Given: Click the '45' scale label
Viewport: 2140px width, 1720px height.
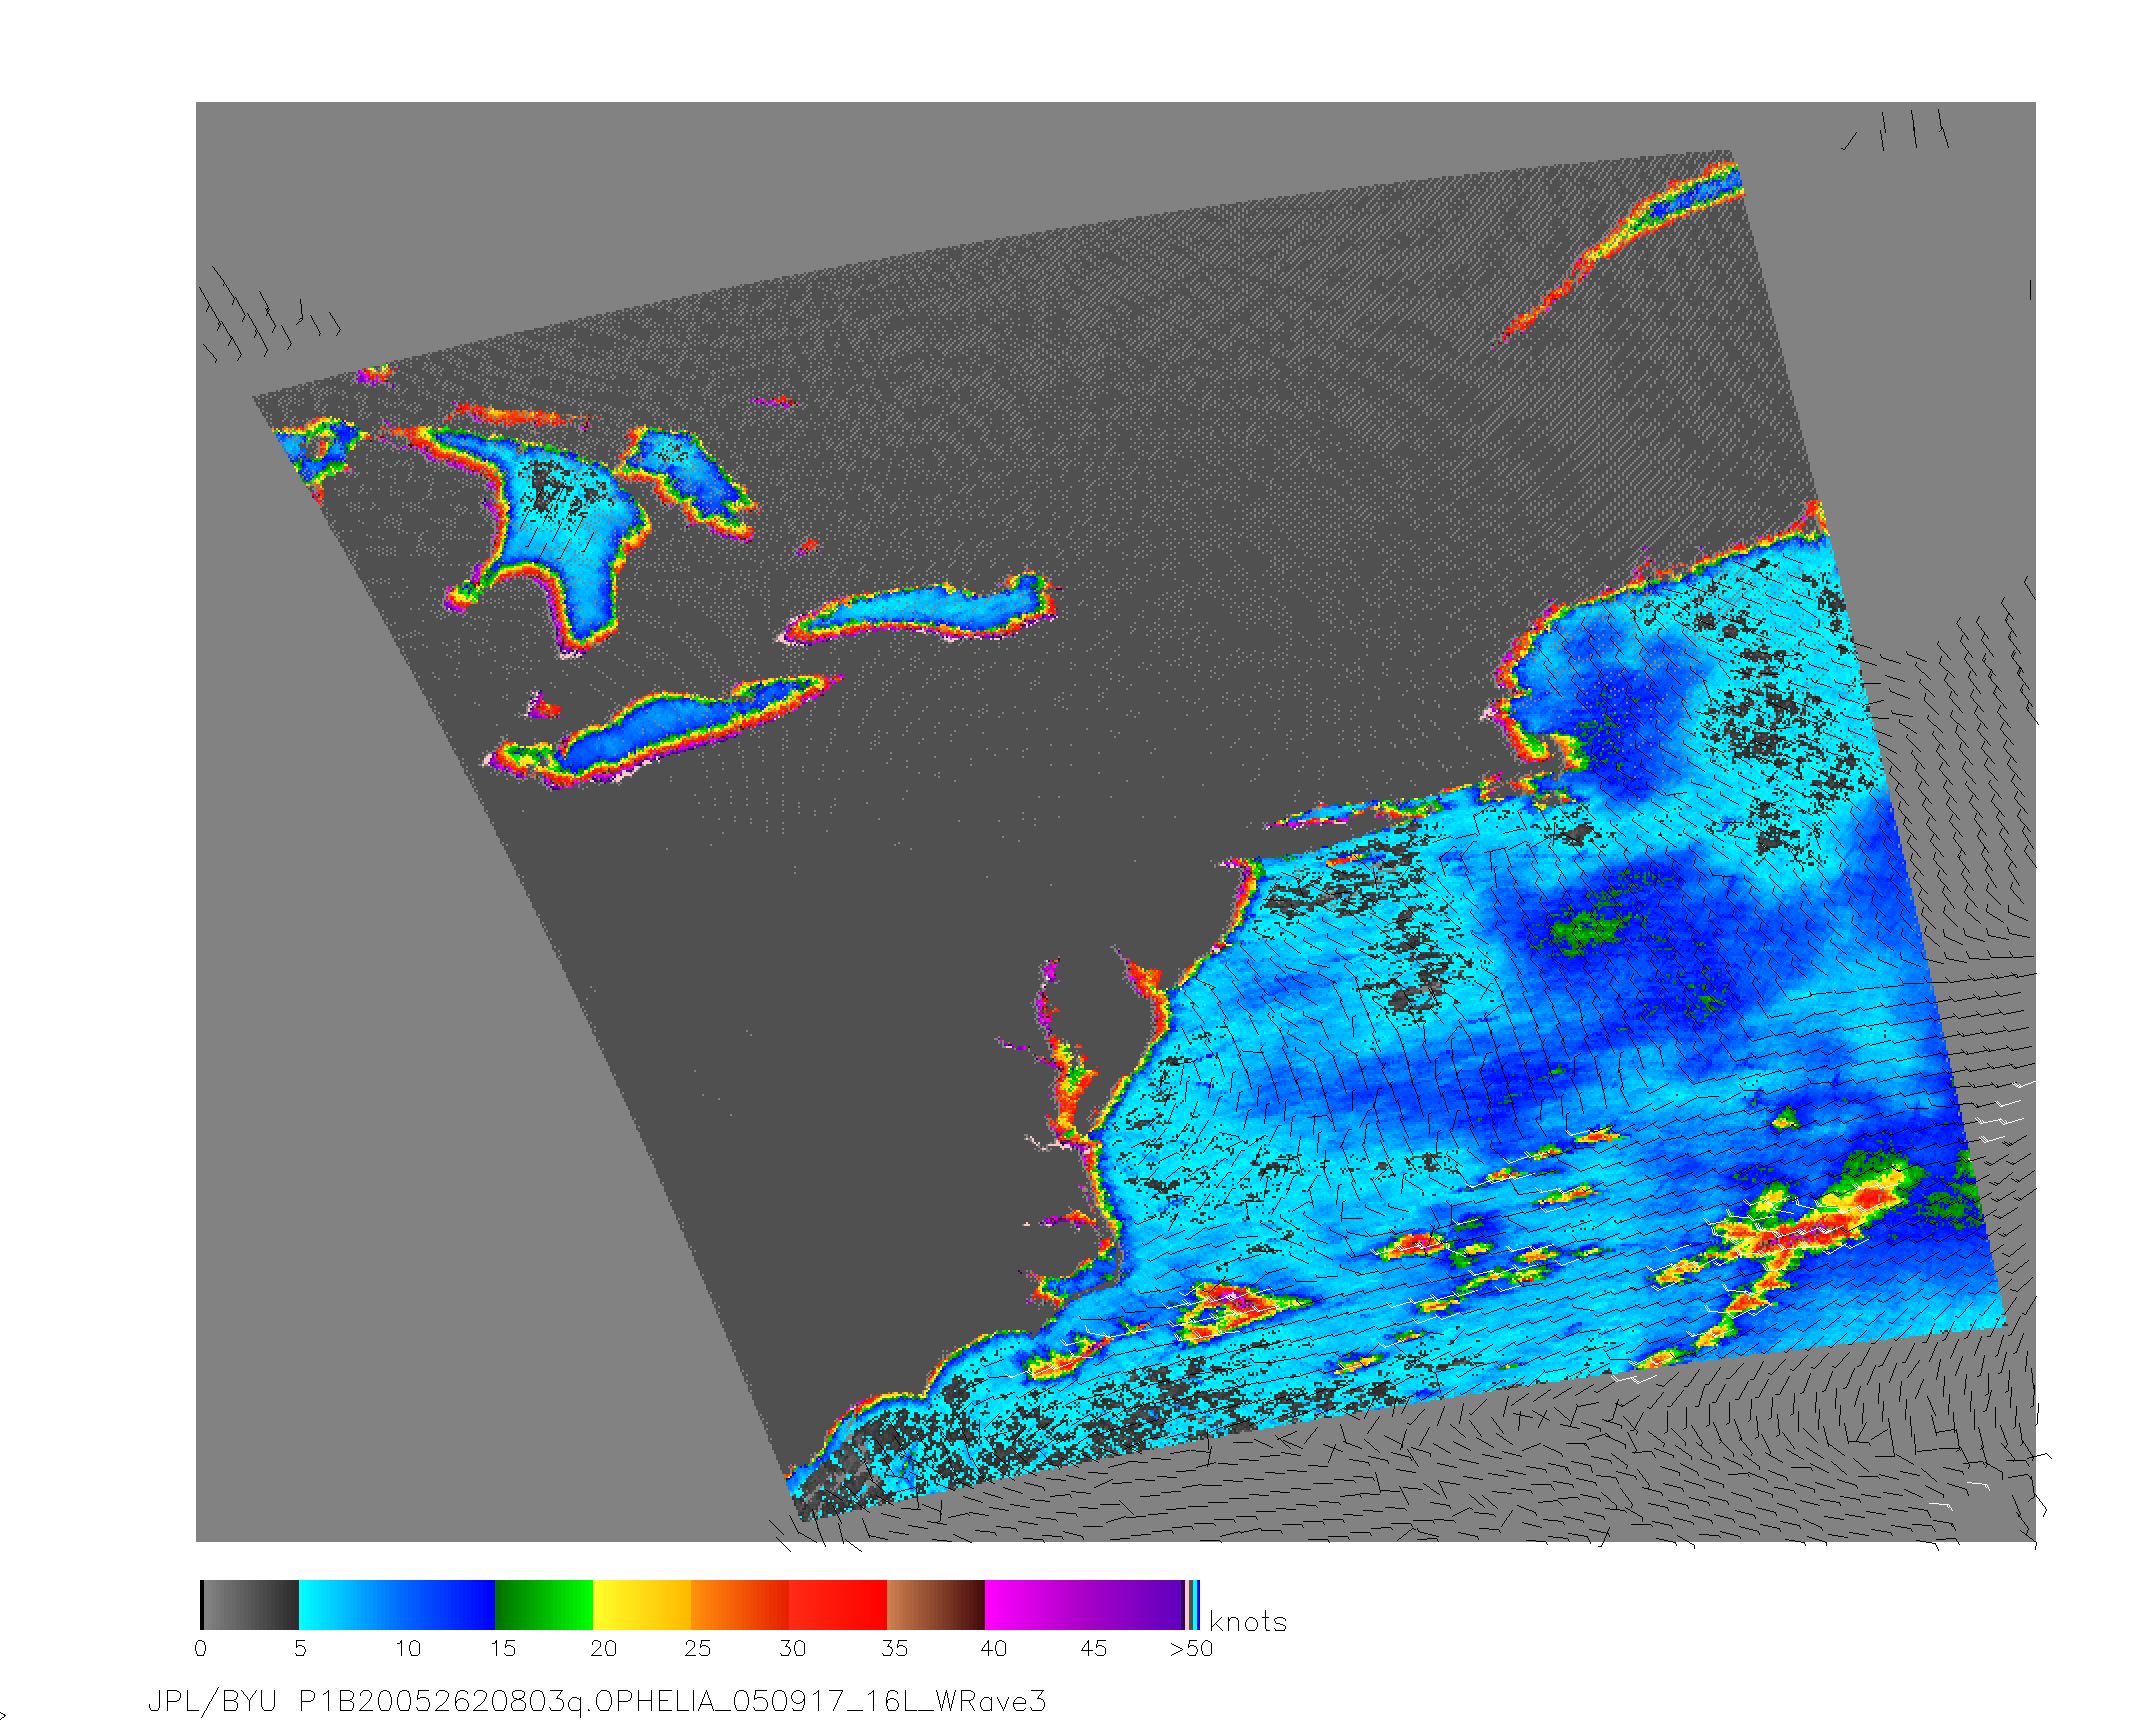Looking at the screenshot, I should (1093, 1649).
